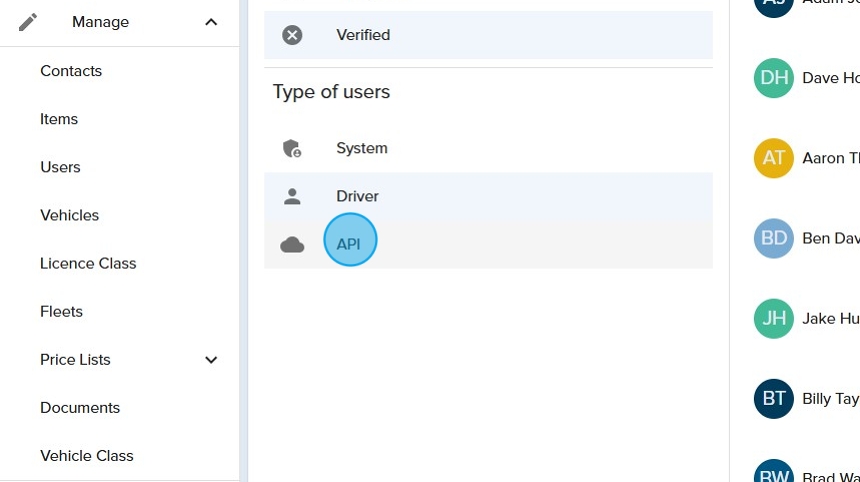Toggle the Driver user type filter
The height and width of the screenshot is (482, 860).
pyautogui.click(x=357, y=196)
